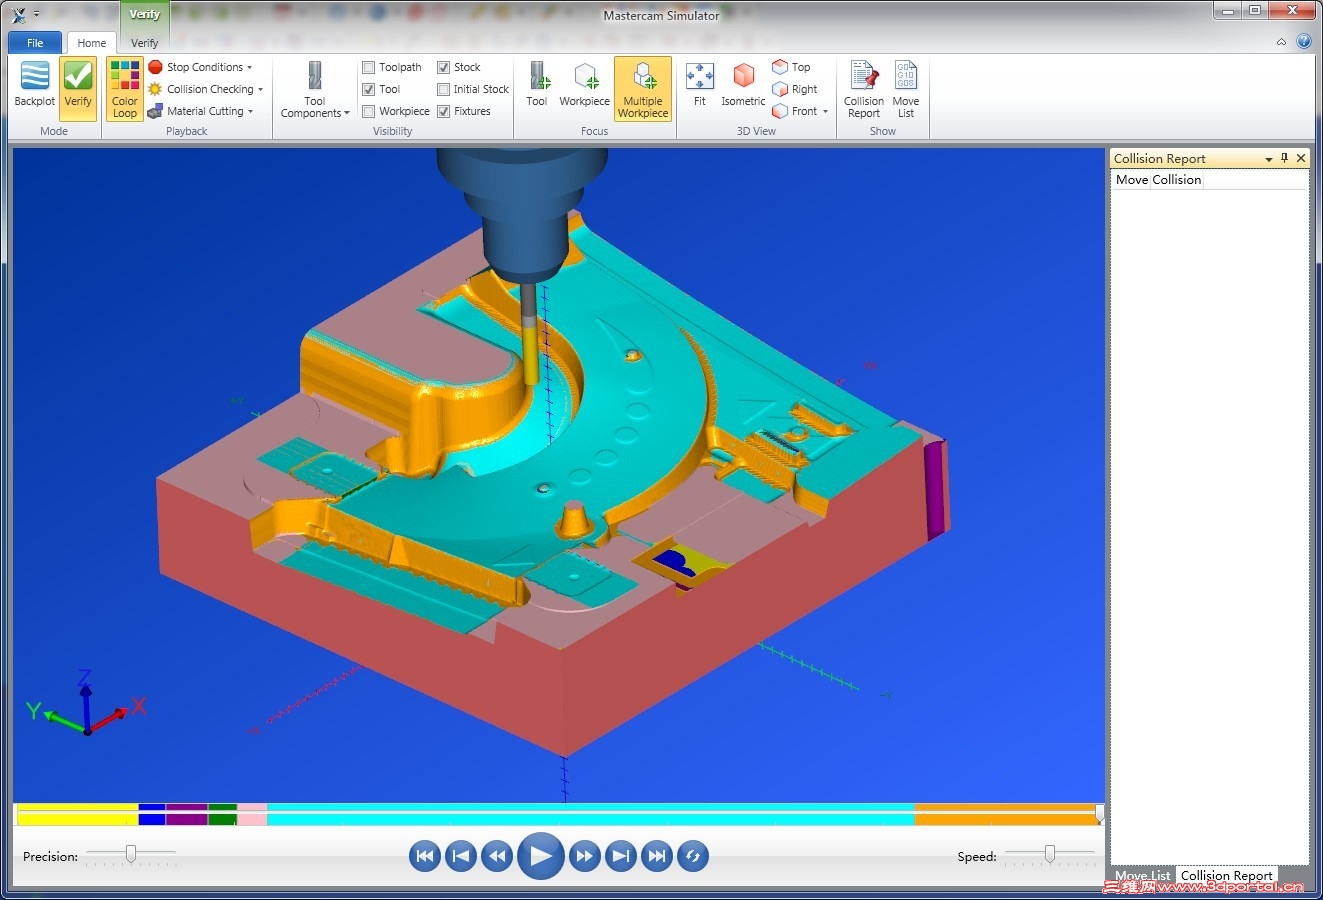
Task: Click the playback position marker at timeline end
Action: coord(1100,814)
